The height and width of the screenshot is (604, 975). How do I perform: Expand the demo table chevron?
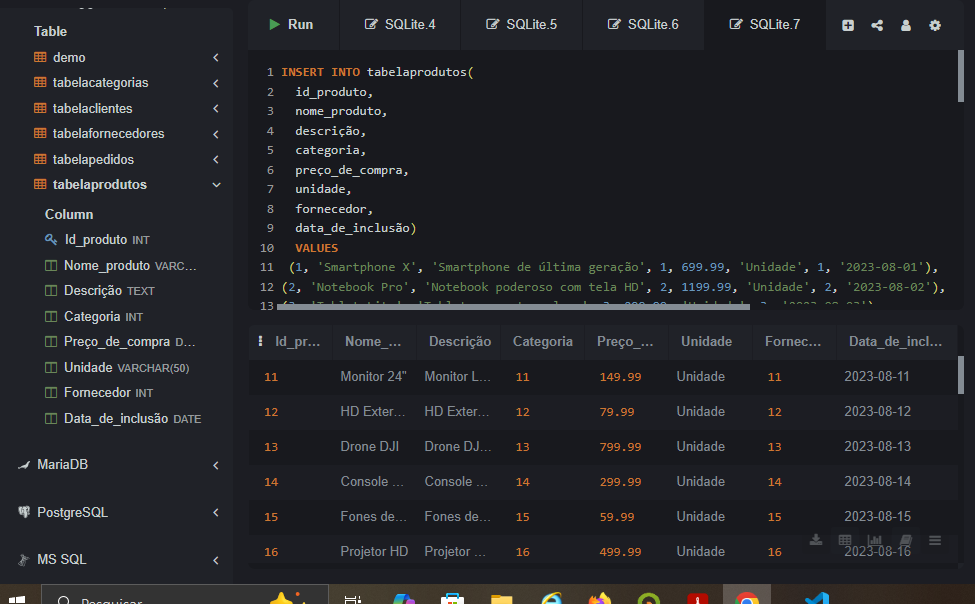pos(216,57)
